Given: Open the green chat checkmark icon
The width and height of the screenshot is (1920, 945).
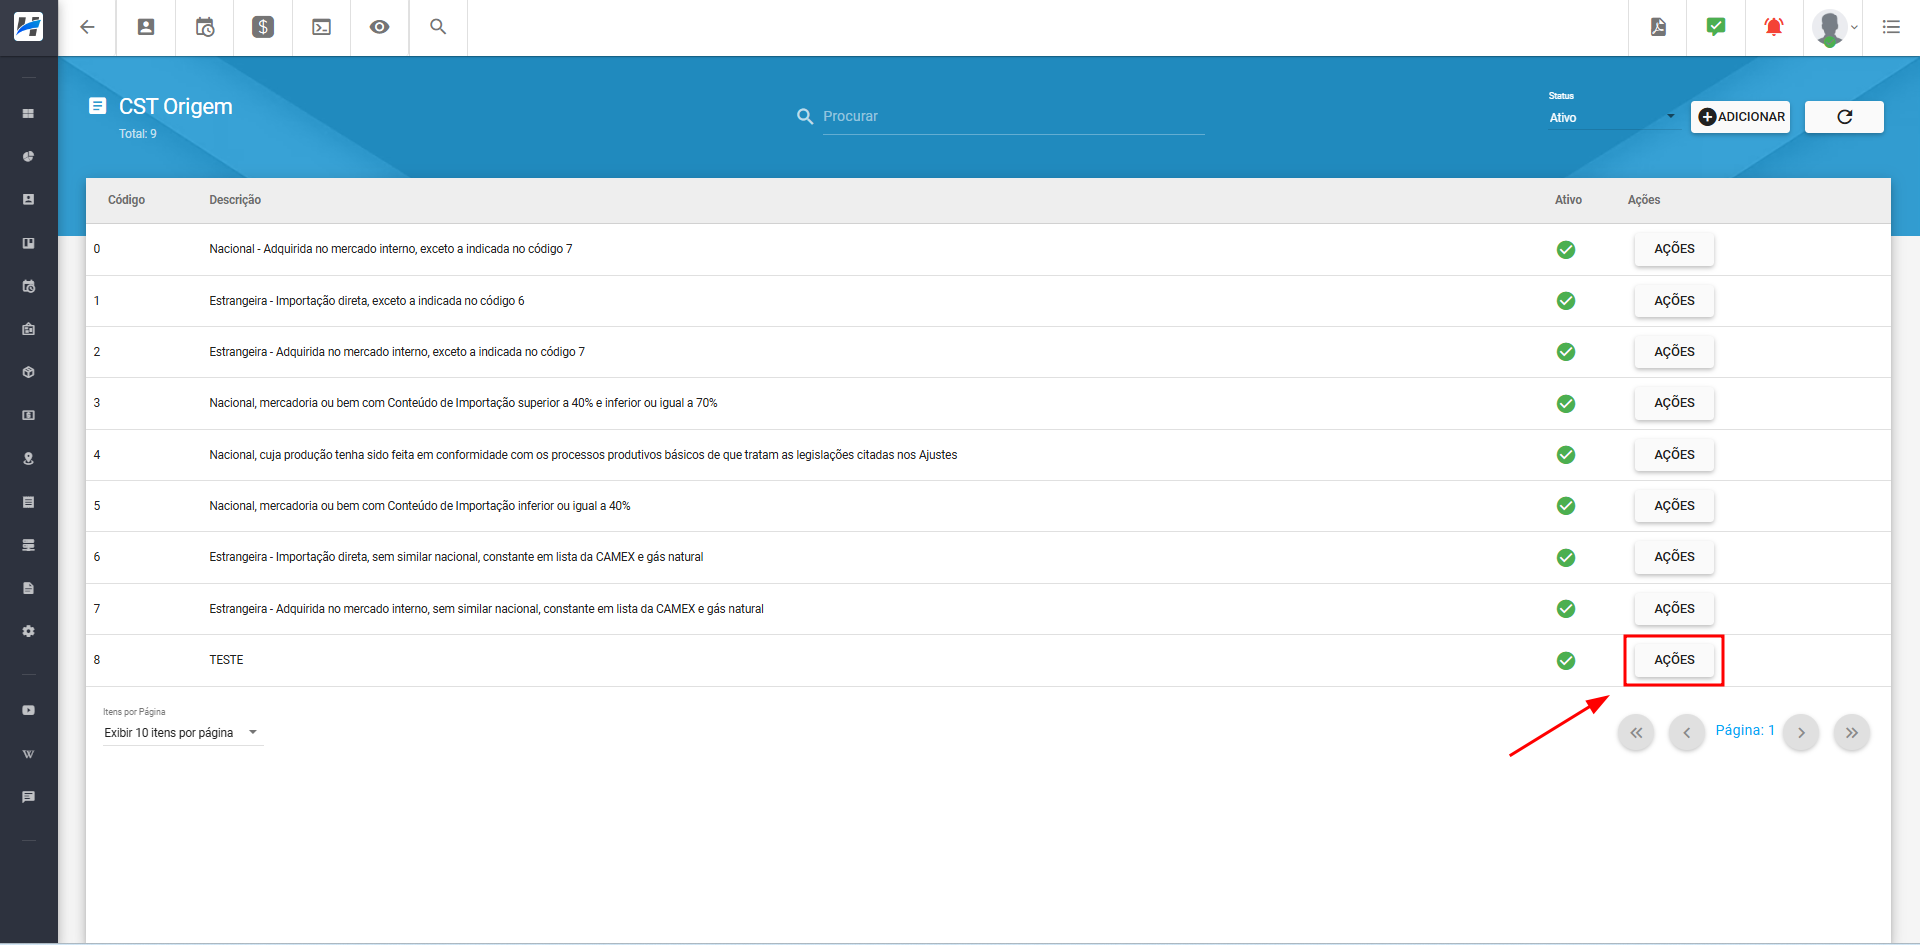Looking at the screenshot, I should click(1716, 27).
